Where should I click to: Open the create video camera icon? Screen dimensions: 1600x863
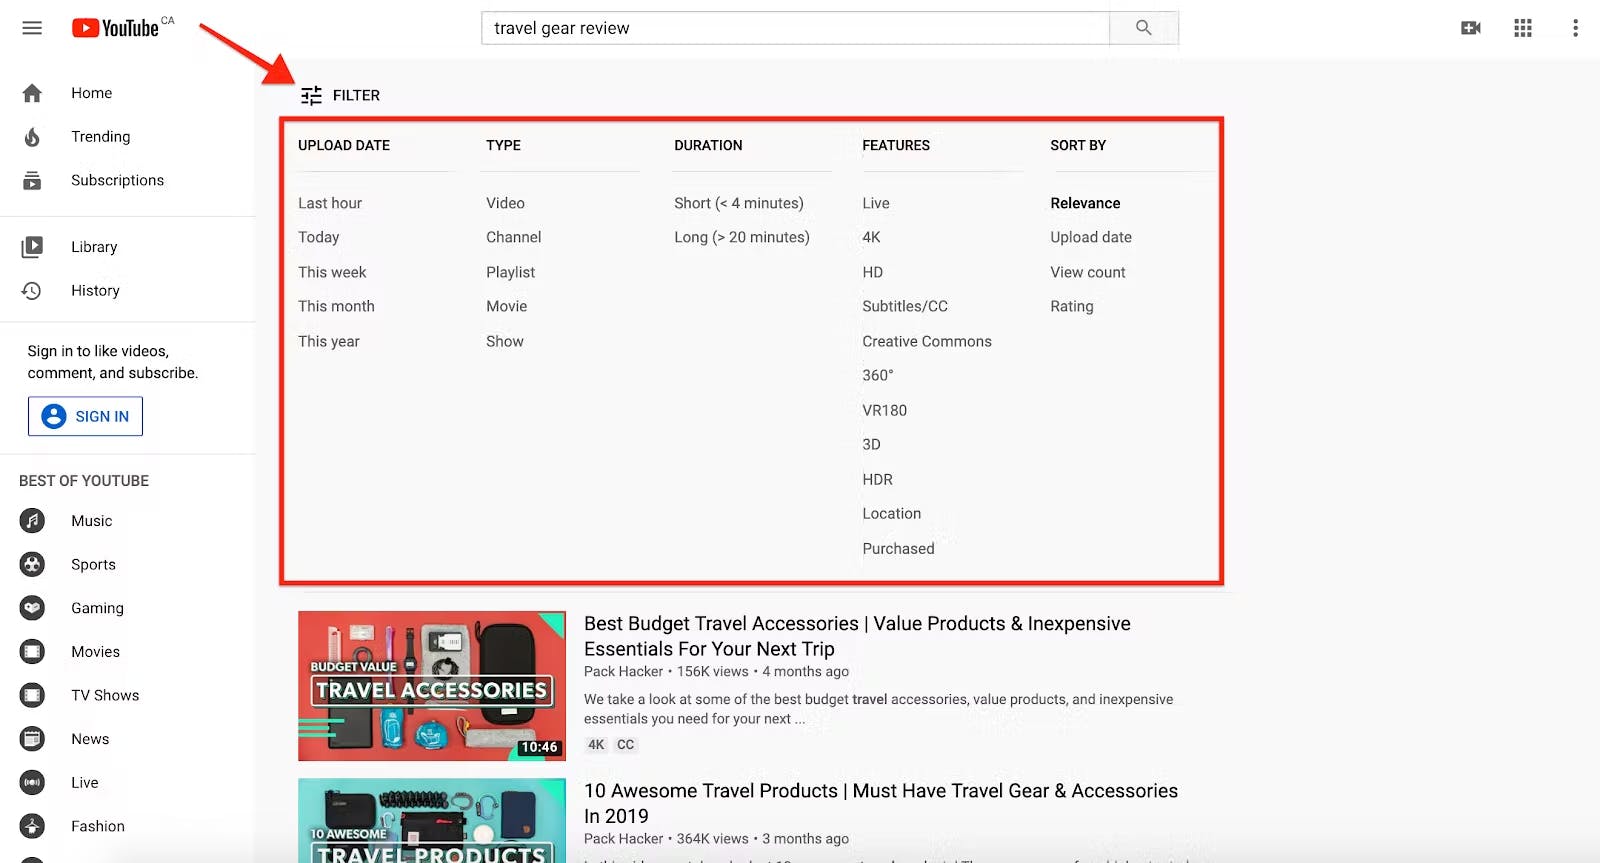[x=1471, y=28]
